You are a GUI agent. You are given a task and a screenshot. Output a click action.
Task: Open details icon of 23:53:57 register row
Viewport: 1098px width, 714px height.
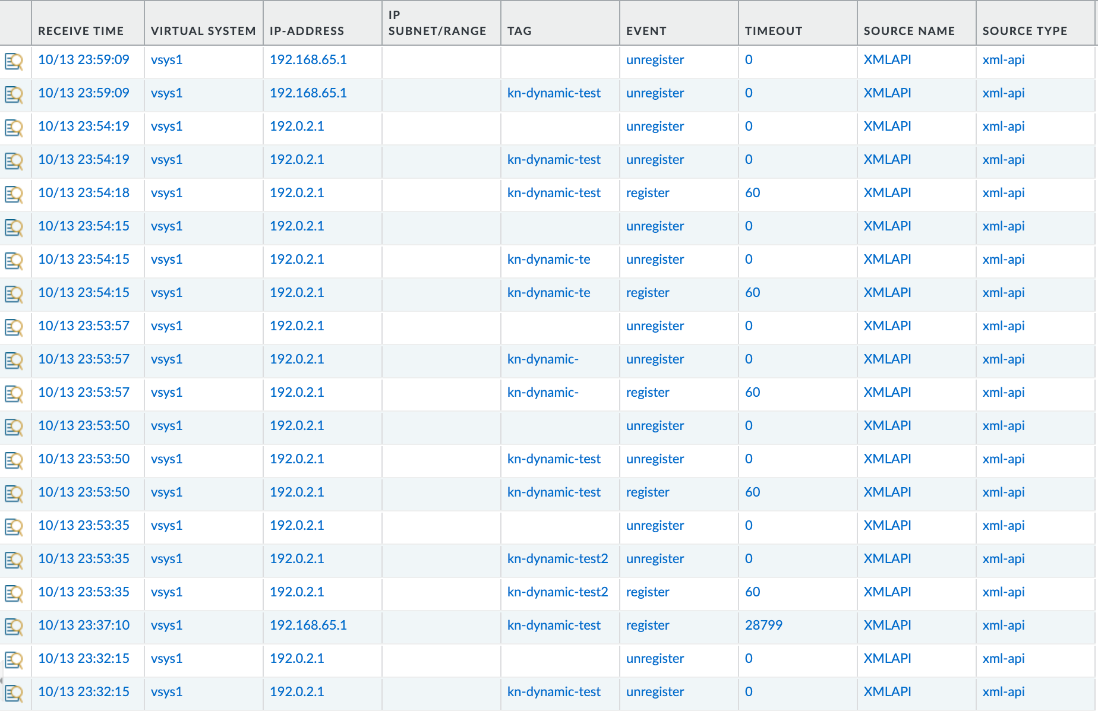[14, 393]
